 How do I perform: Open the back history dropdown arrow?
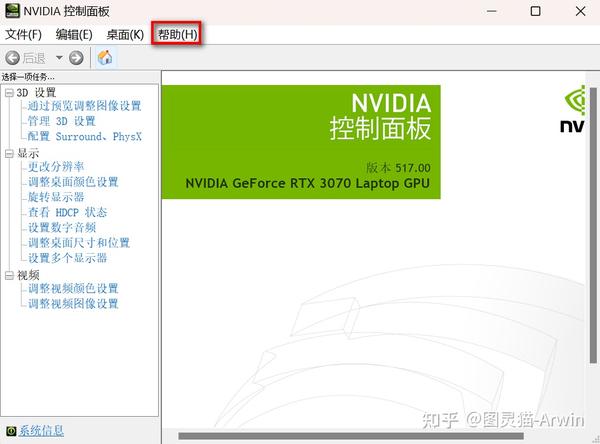click(59, 58)
